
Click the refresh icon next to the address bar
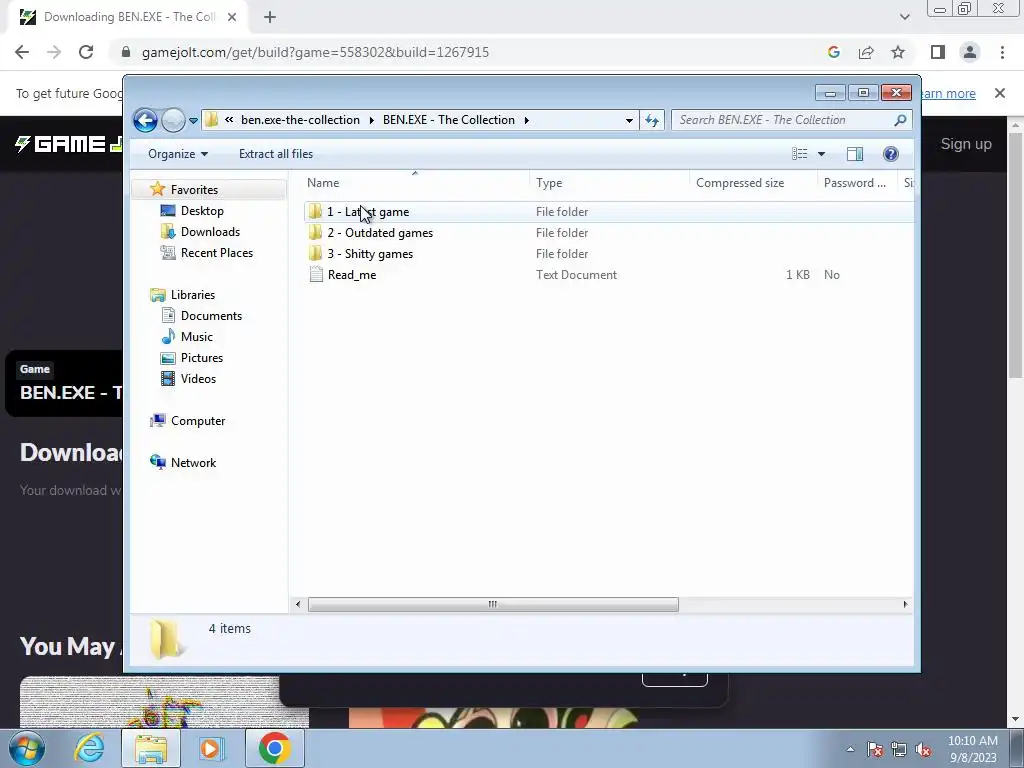(652, 120)
